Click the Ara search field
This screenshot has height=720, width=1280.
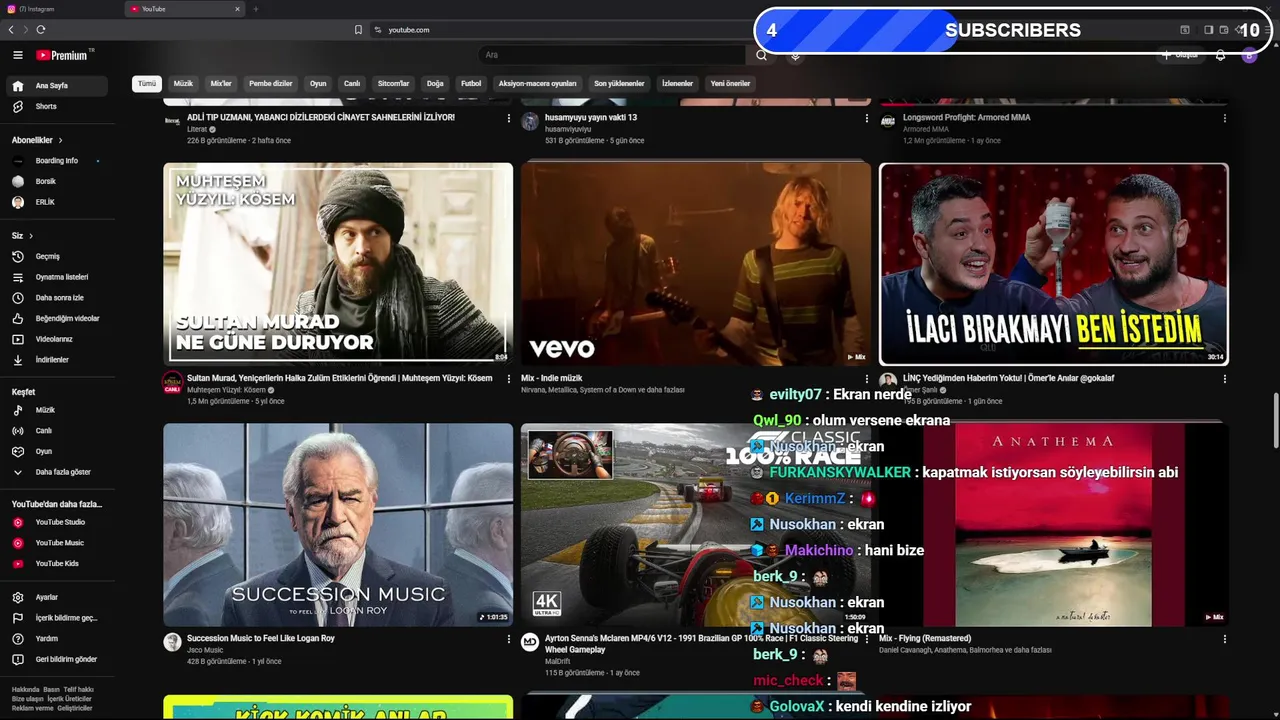(610, 55)
